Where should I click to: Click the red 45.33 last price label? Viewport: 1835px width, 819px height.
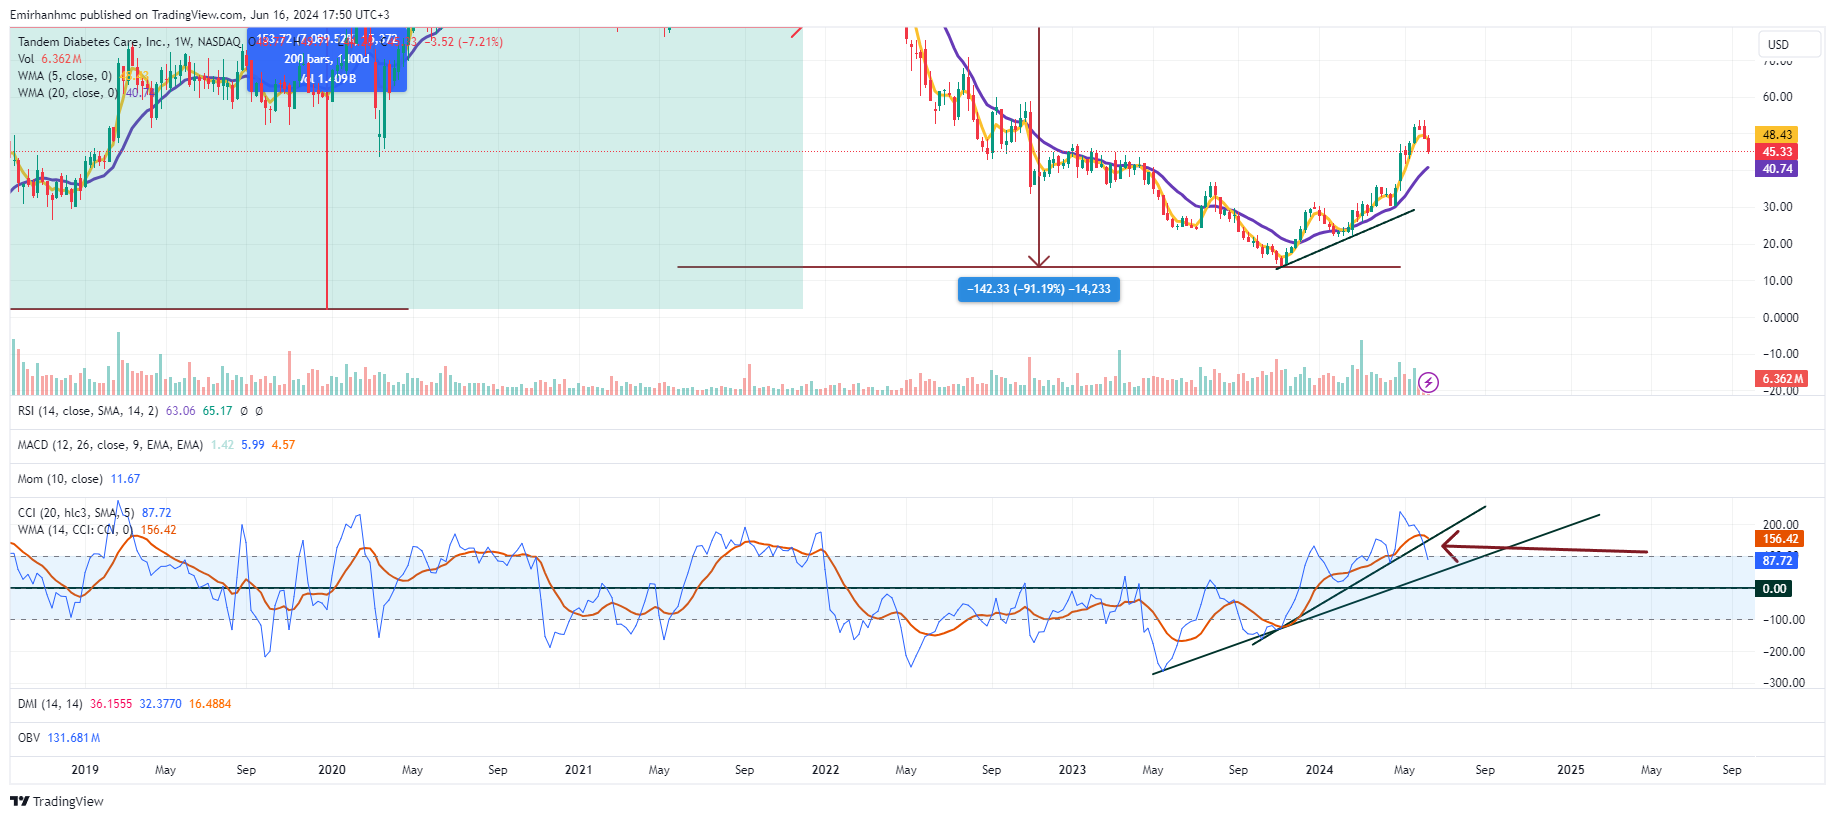1777,152
